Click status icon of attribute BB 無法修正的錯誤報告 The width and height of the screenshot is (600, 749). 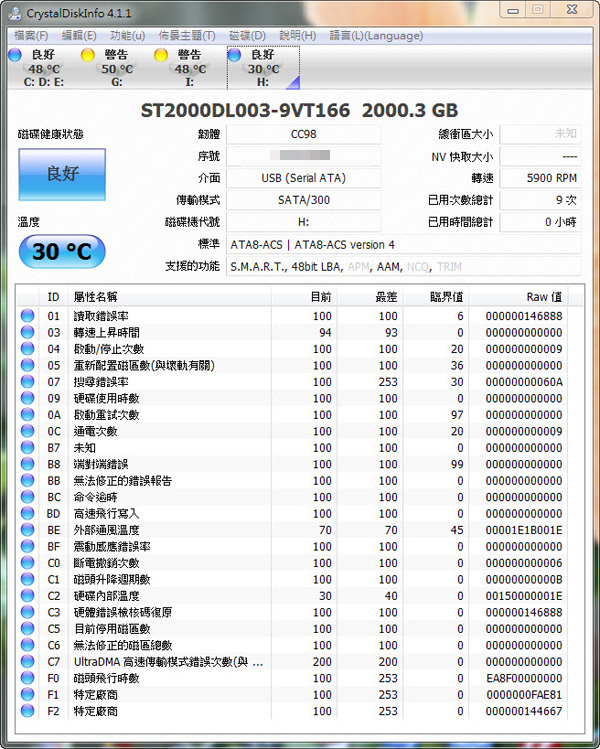coord(28,481)
